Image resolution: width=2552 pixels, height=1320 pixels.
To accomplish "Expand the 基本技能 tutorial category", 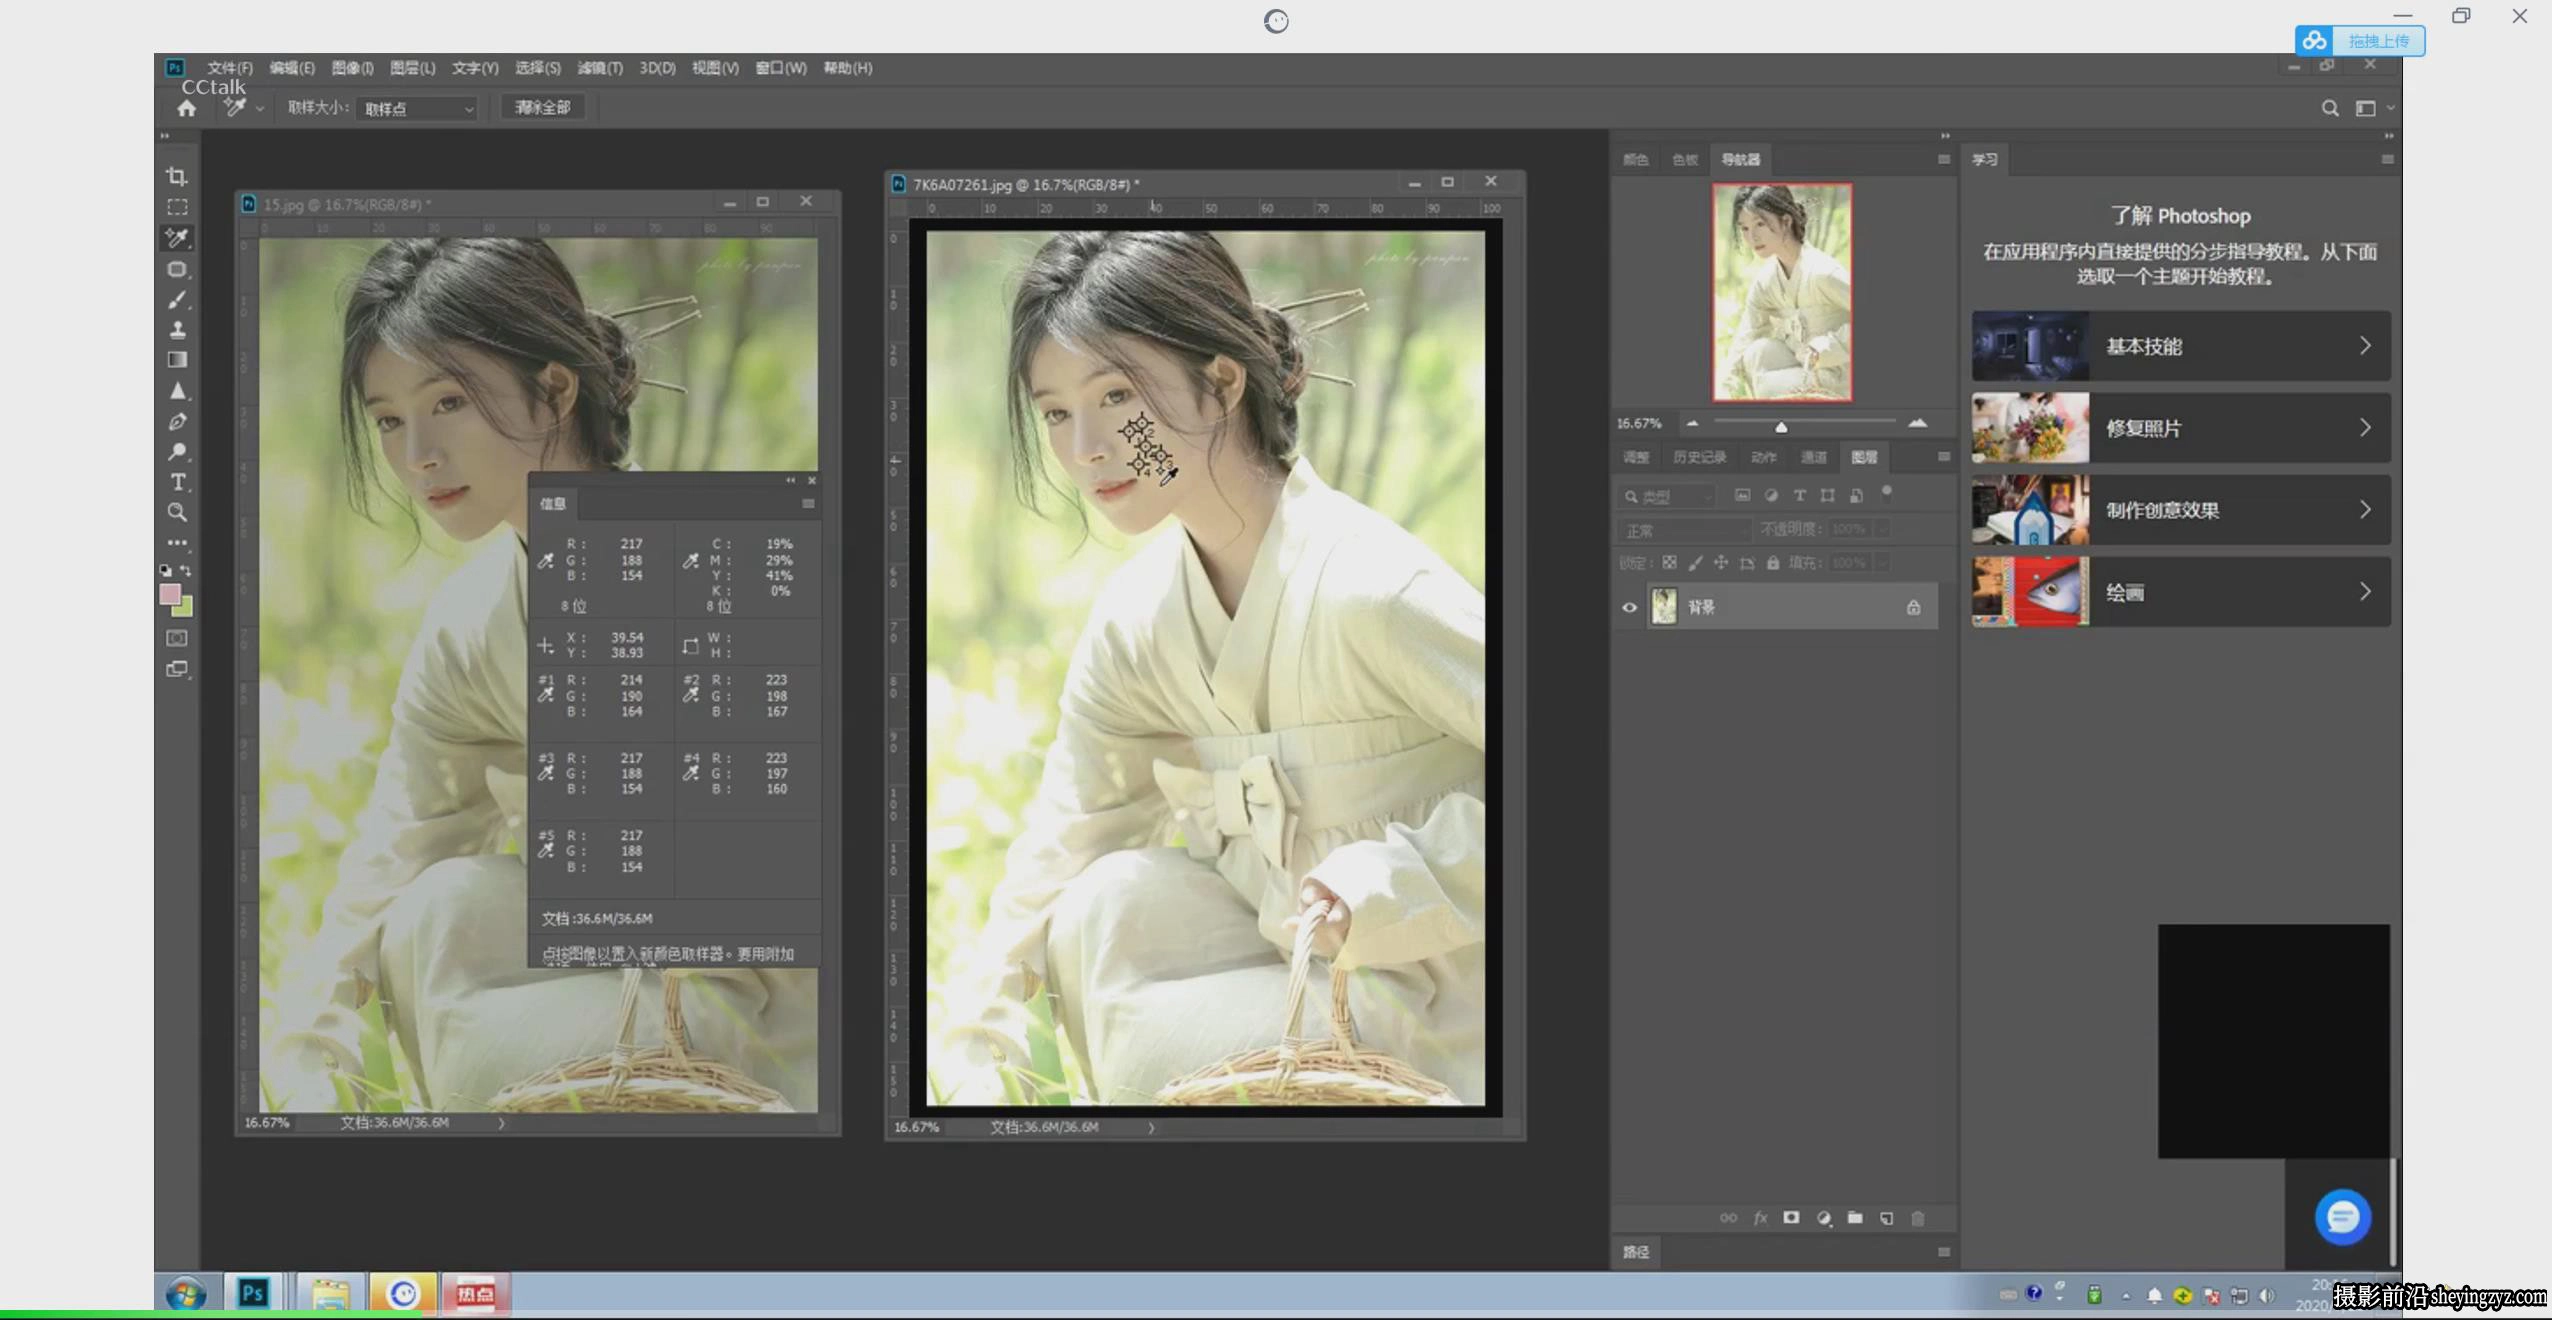I will [2181, 346].
